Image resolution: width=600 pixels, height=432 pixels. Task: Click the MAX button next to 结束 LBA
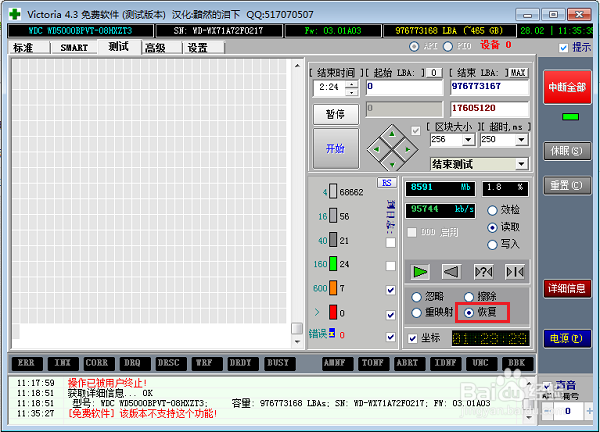click(518, 73)
